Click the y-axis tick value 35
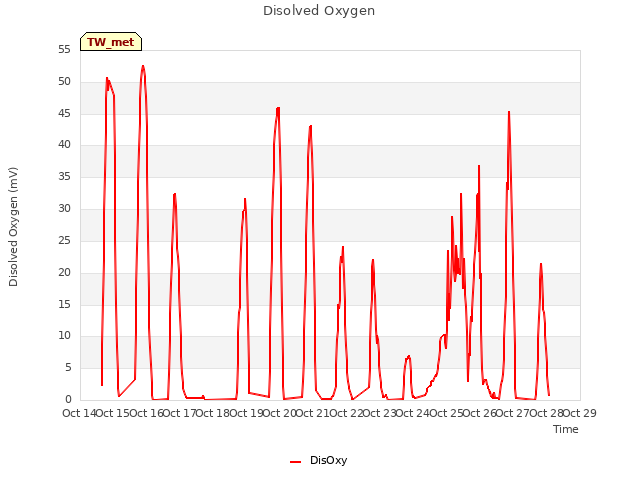This screenshot has width=640, height=480. coord(64,177)
